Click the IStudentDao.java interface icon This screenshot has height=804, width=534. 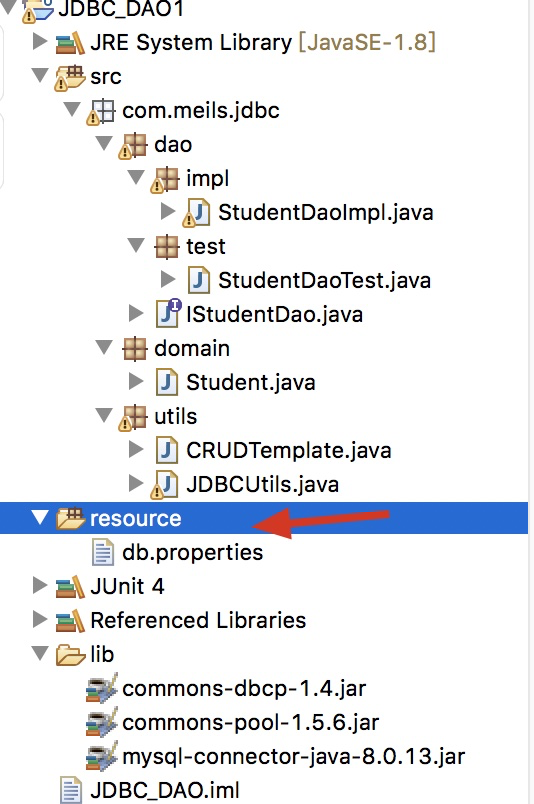[168, 313]
